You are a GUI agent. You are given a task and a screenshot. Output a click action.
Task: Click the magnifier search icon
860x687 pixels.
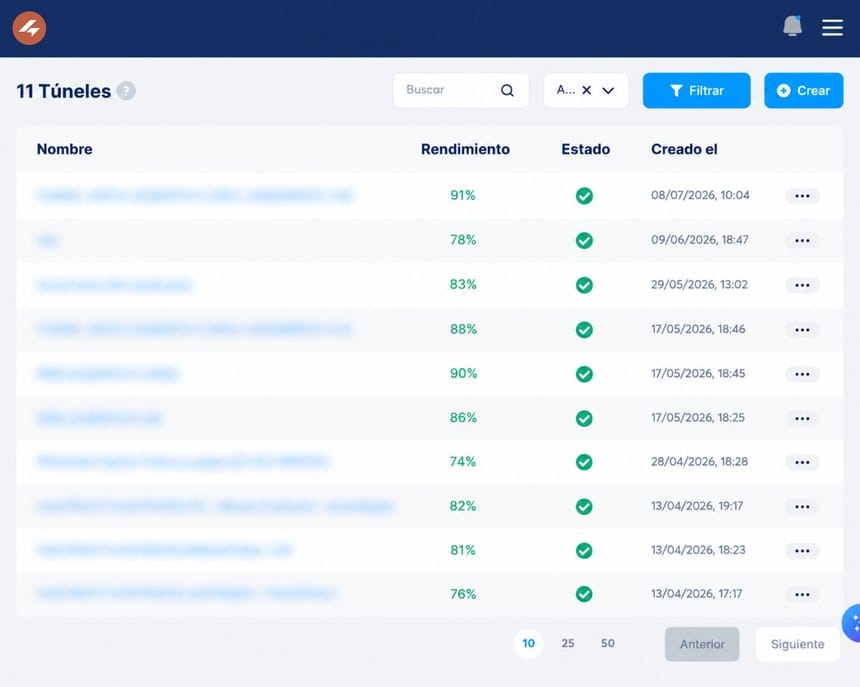pos(507,90)
